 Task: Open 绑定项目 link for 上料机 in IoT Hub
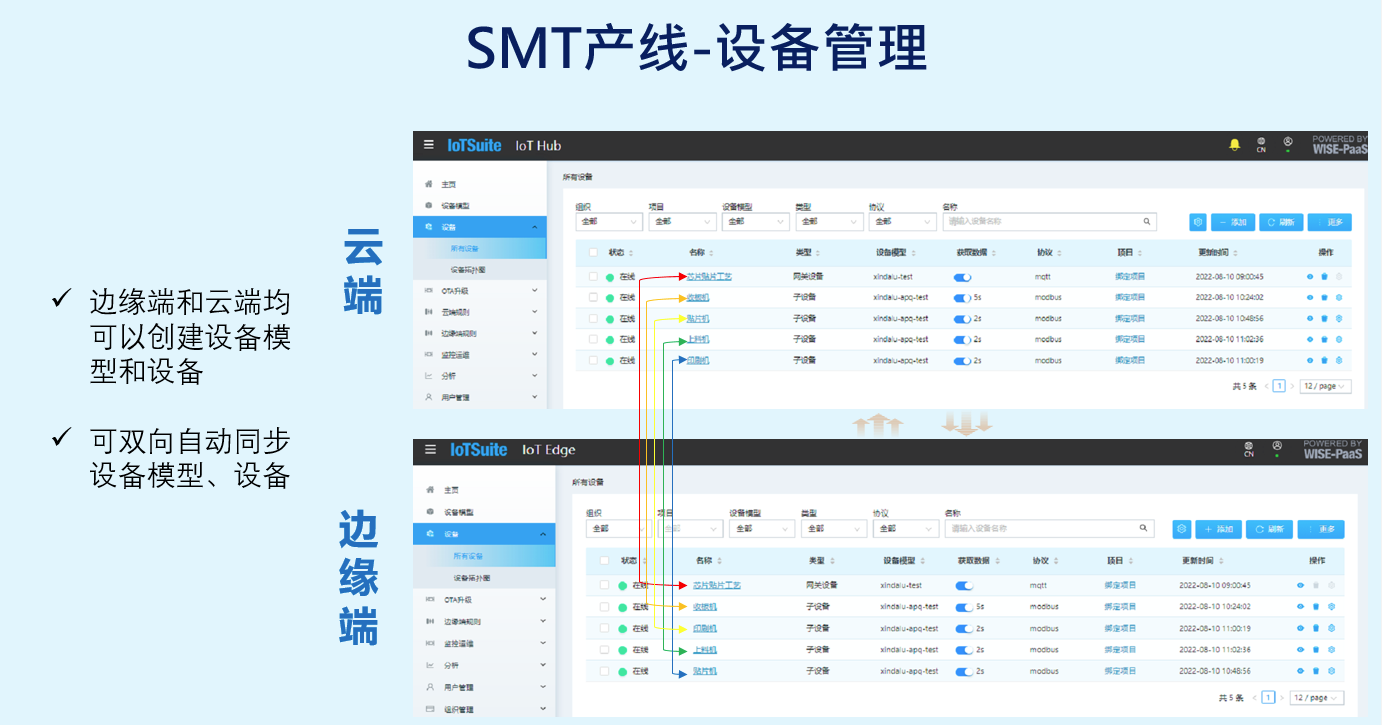click(1130, 340)
